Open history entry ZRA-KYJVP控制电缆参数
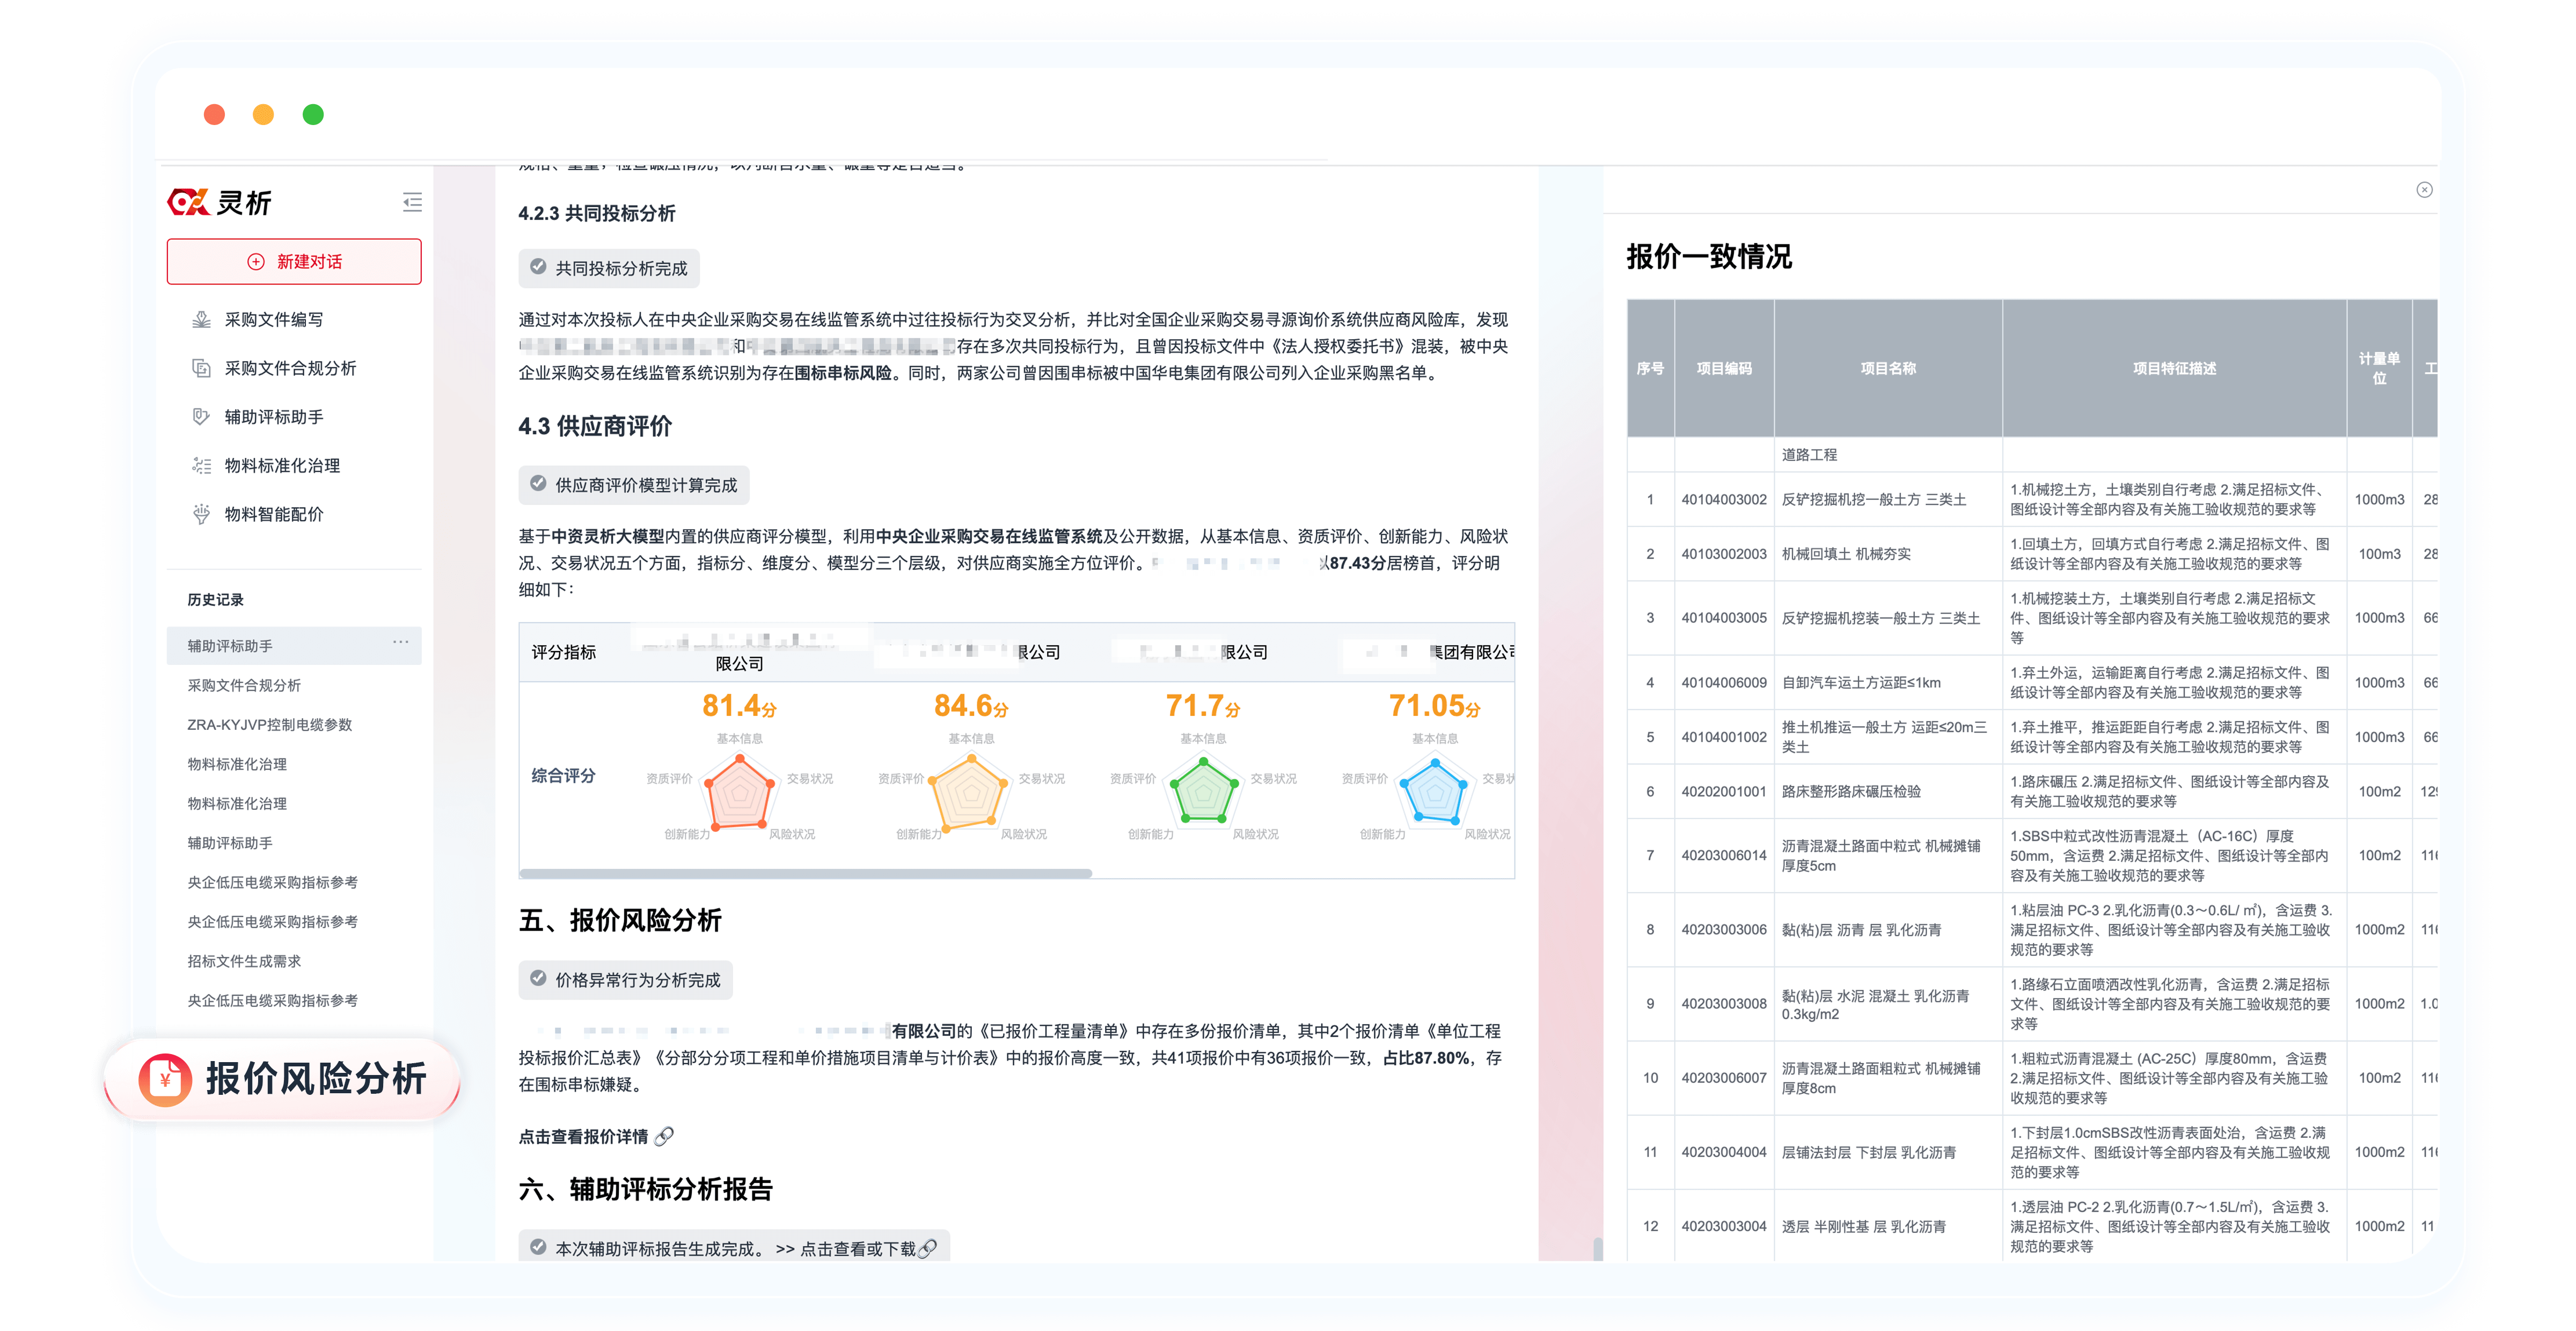This screenshot has height=1331, width=2576. [270, 724]
